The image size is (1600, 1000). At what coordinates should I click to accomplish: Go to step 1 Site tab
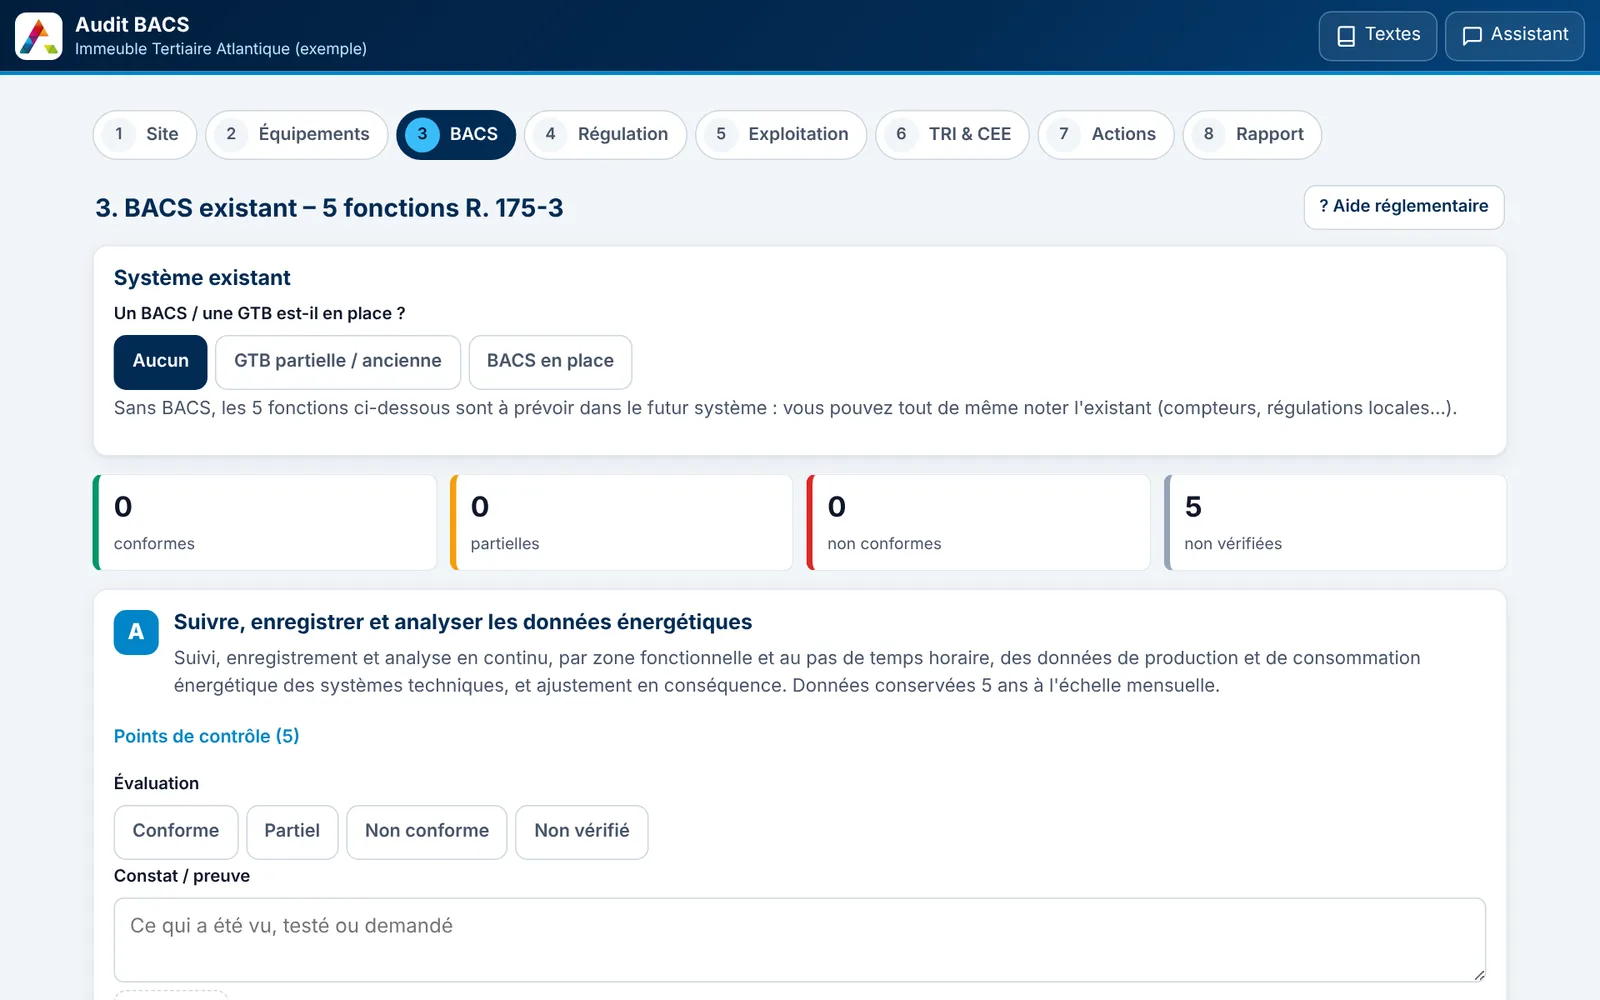145,135
